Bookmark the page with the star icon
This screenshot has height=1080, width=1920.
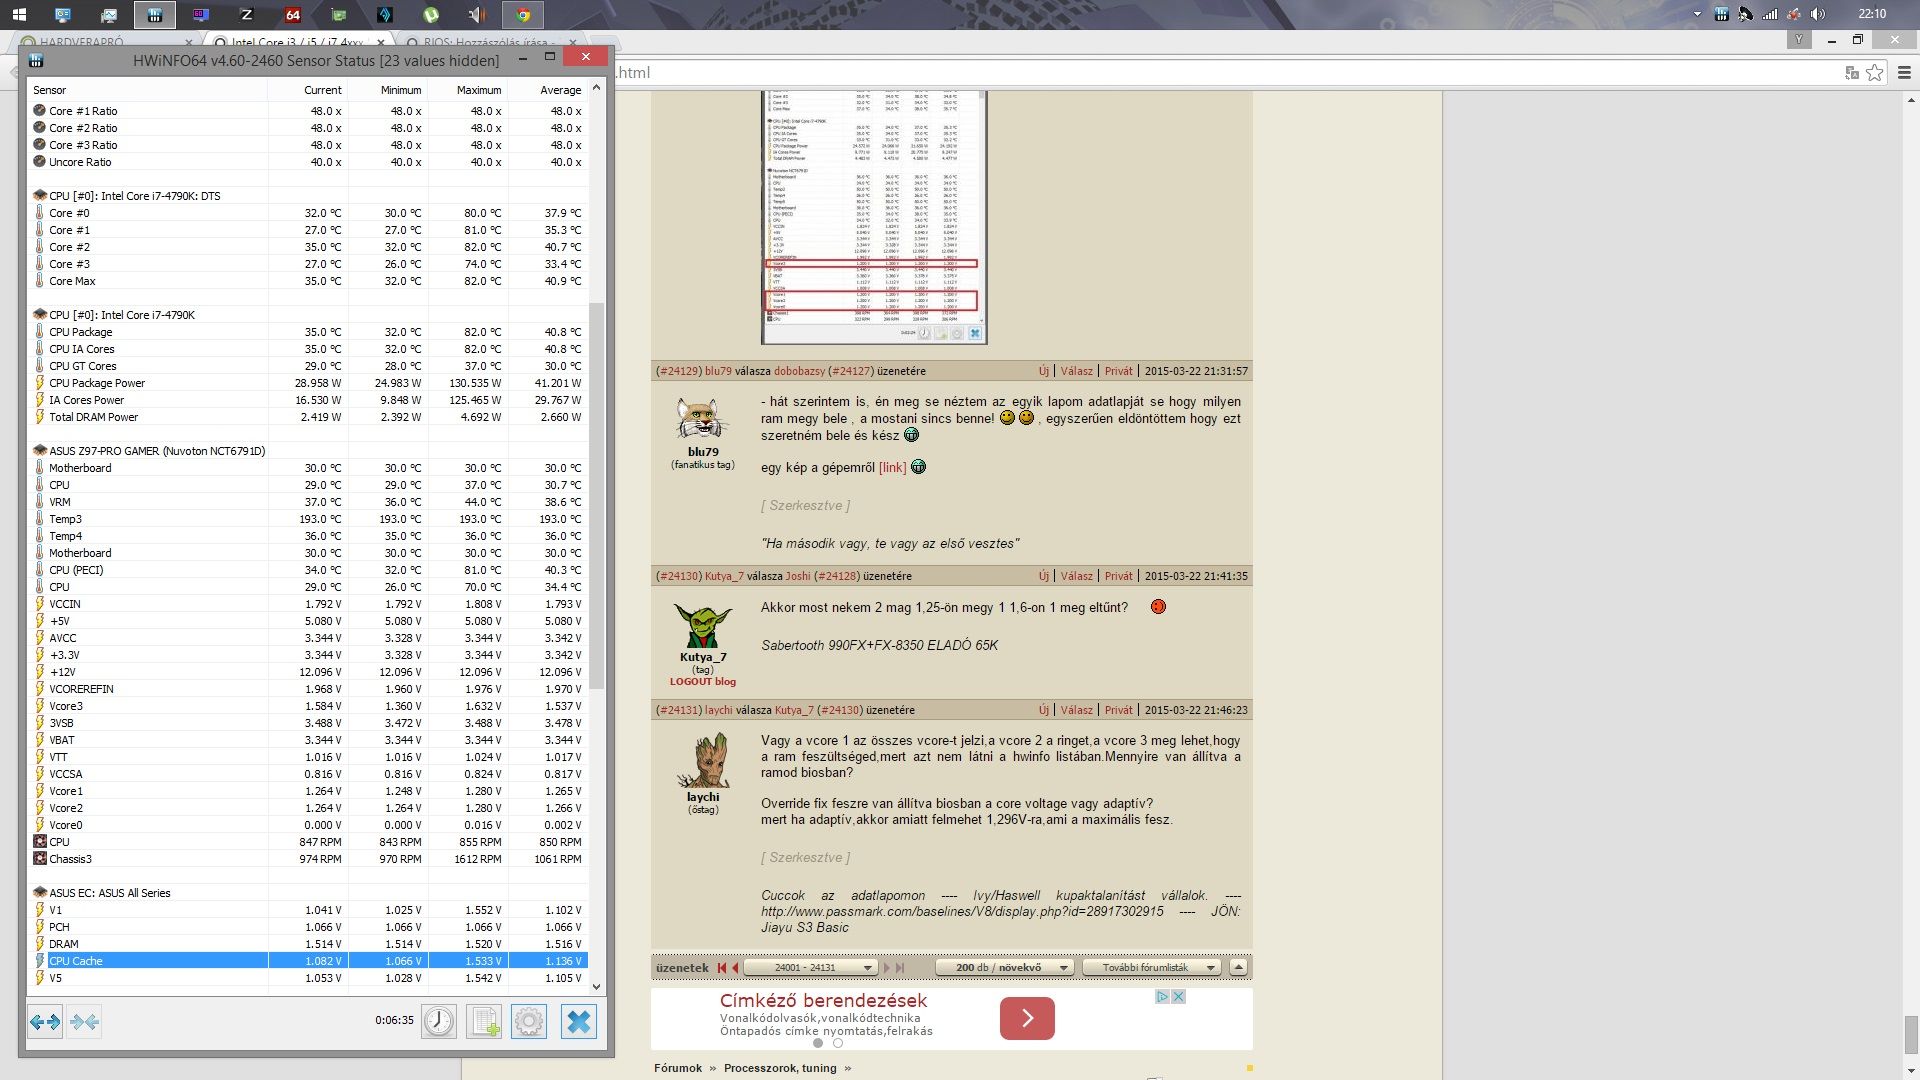click(1875, 72)
